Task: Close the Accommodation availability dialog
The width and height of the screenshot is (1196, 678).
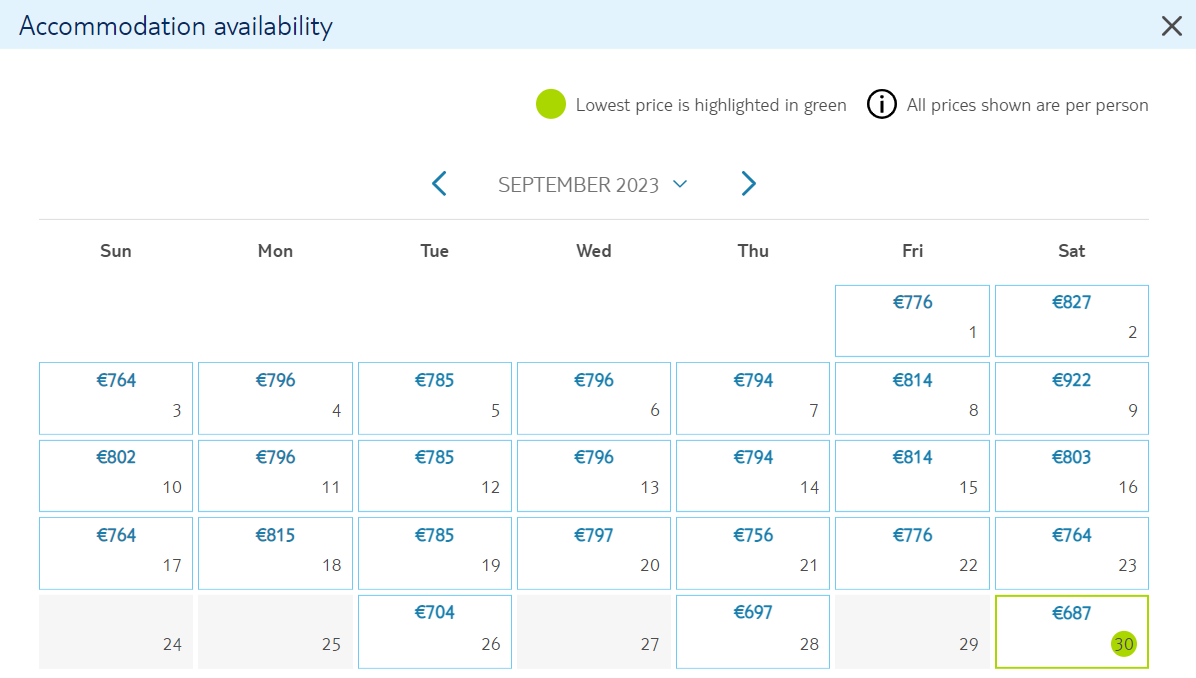Action: [1172, 26]
